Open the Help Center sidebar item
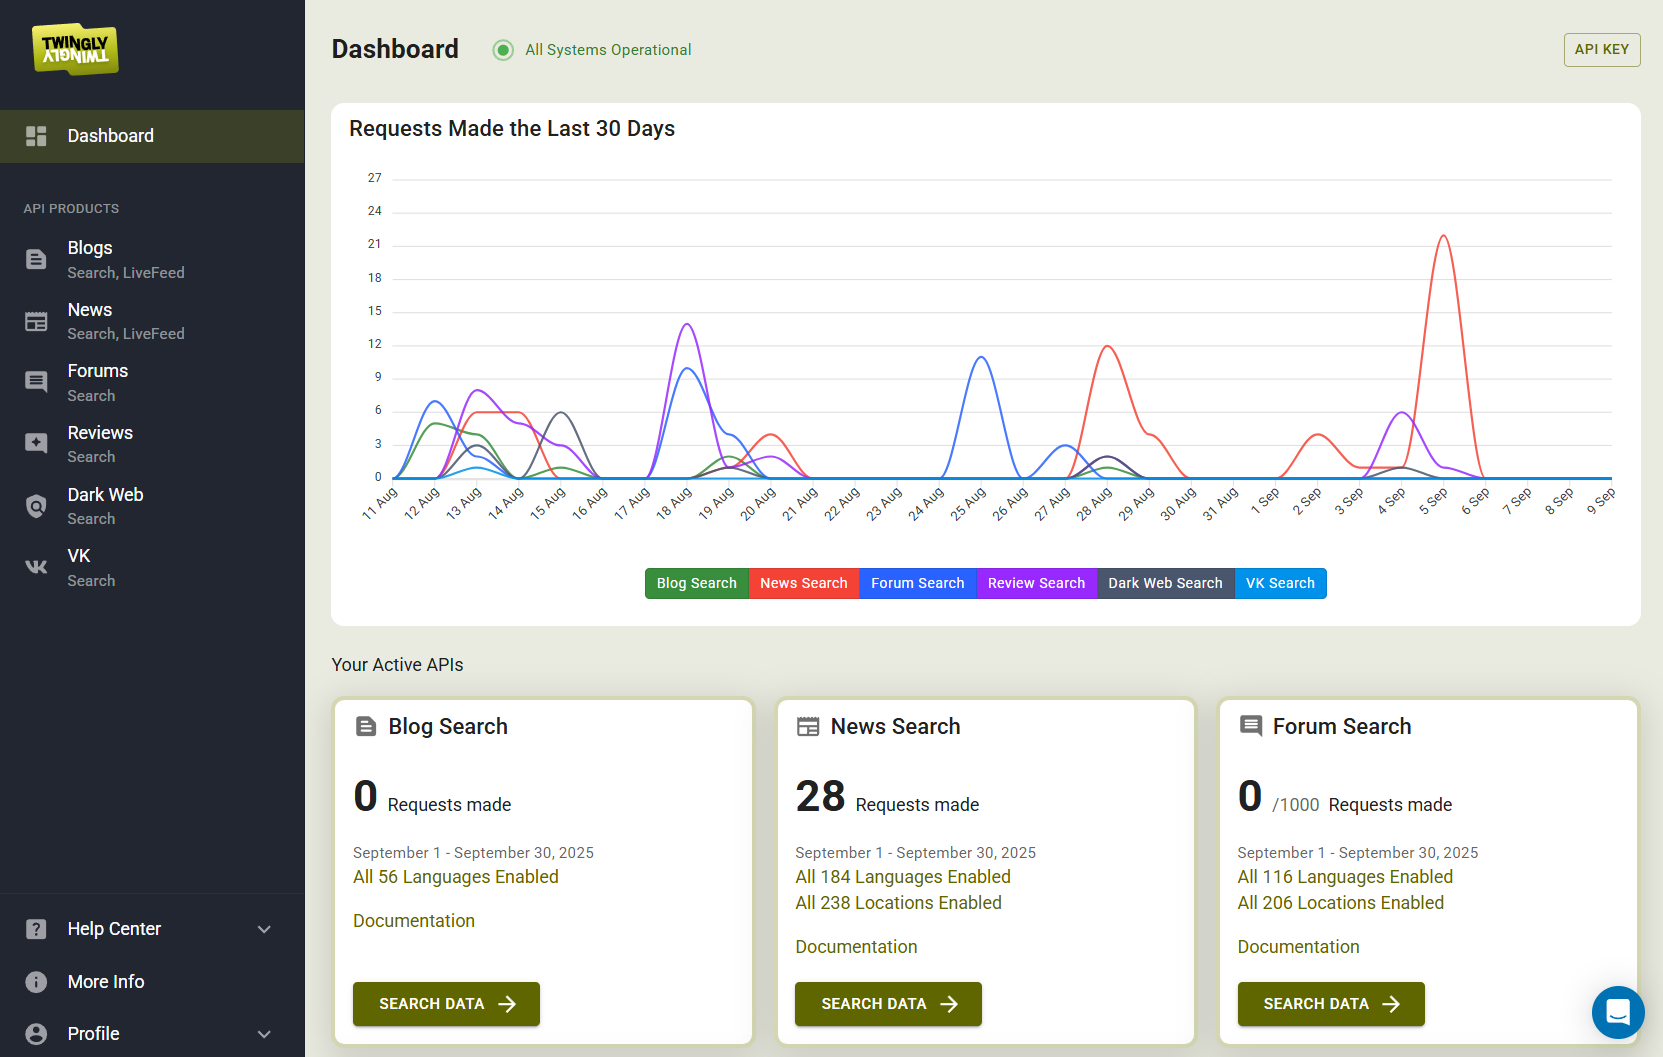 [114, 929]
